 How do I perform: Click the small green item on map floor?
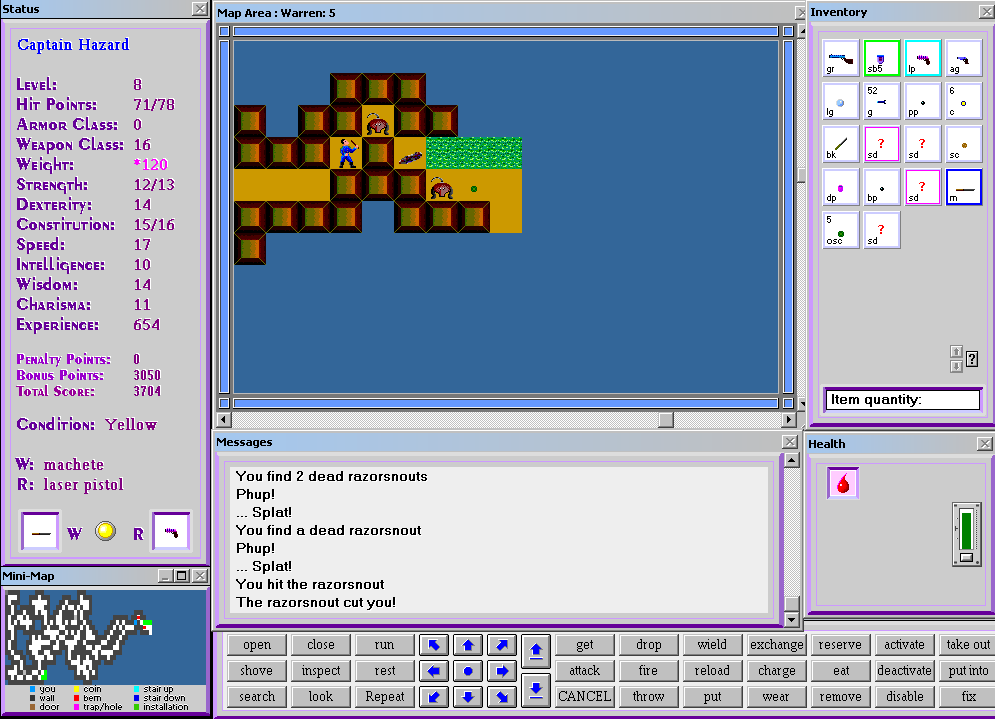coord(473,188)
